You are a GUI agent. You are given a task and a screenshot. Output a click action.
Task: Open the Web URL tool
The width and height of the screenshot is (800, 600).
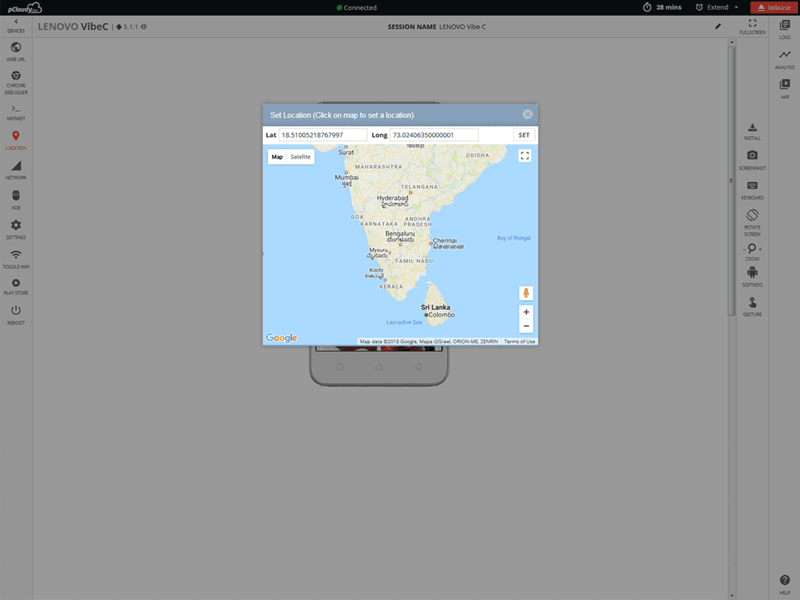pyautogui.click(x=16, y=52)
